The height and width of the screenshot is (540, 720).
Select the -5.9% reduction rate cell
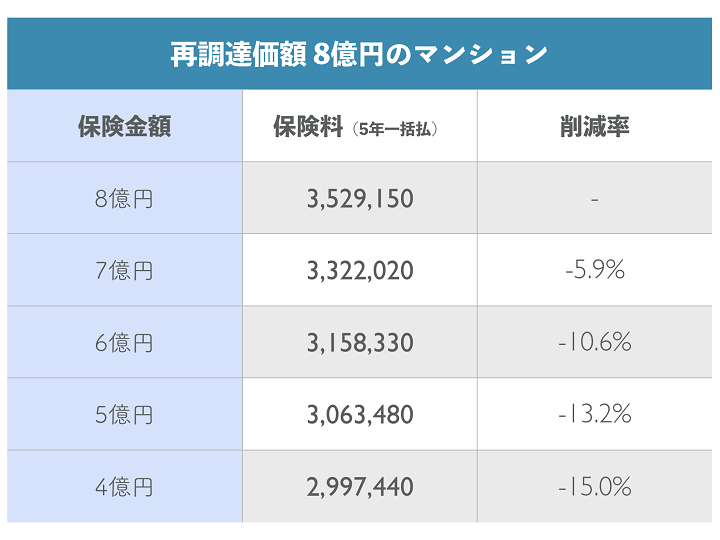(x=595, y=271)
